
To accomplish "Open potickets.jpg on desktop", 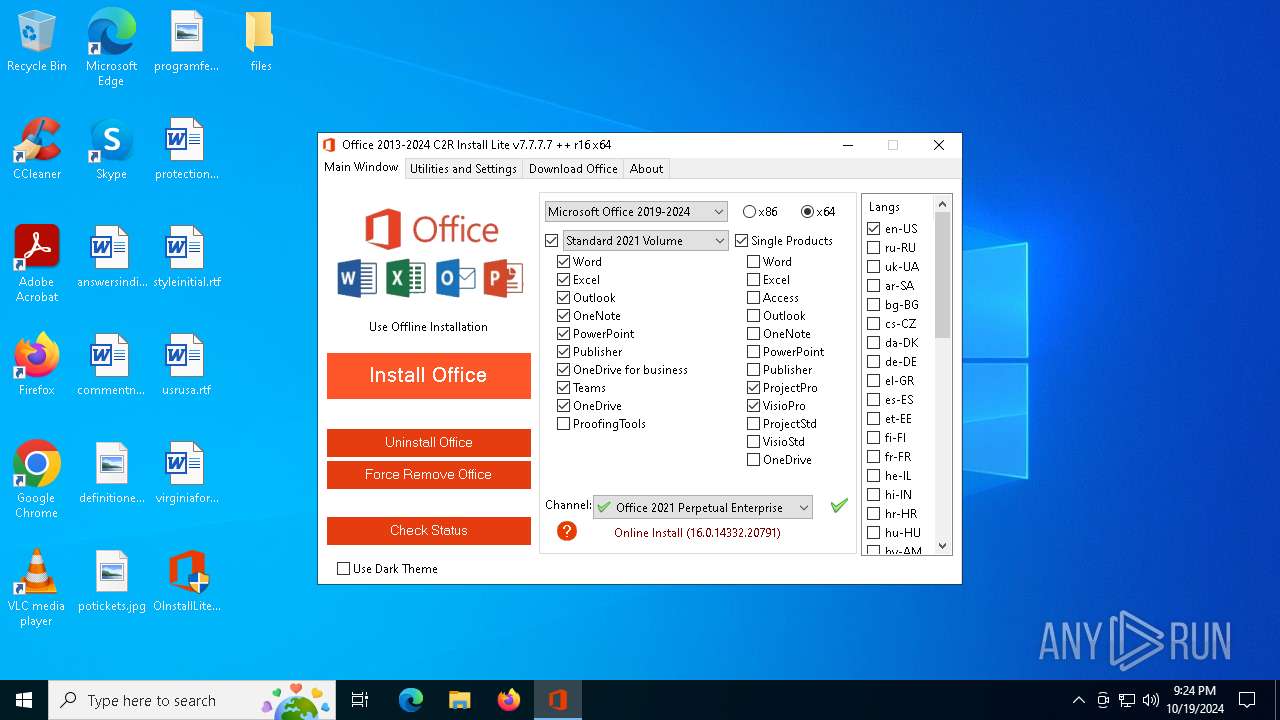I will tap(112, 581).
